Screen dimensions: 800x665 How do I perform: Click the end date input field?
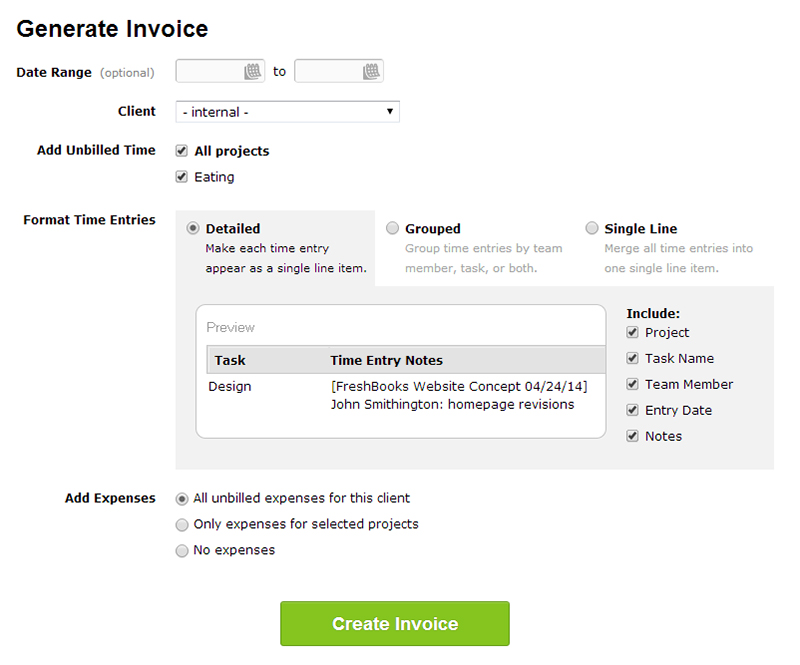point(328,71)
